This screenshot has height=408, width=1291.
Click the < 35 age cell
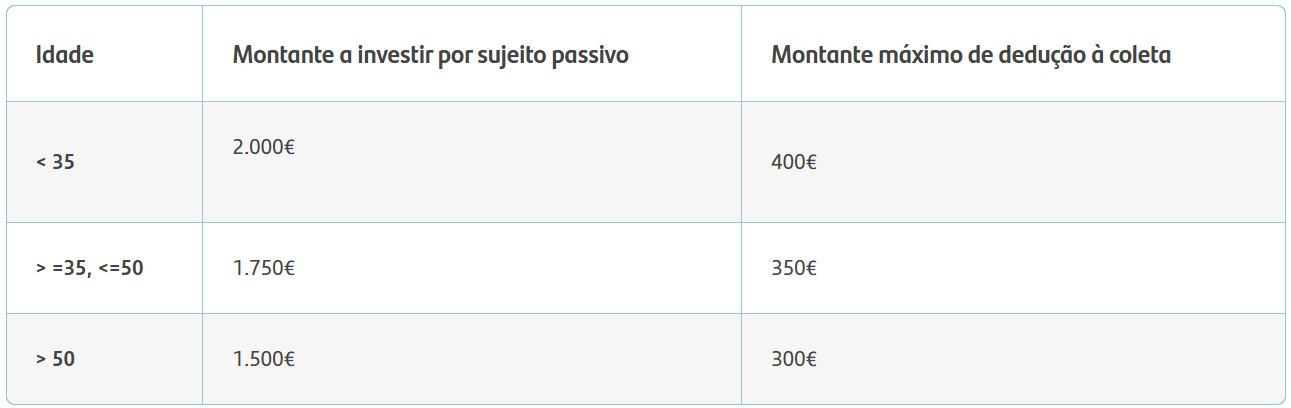point(55,162)
